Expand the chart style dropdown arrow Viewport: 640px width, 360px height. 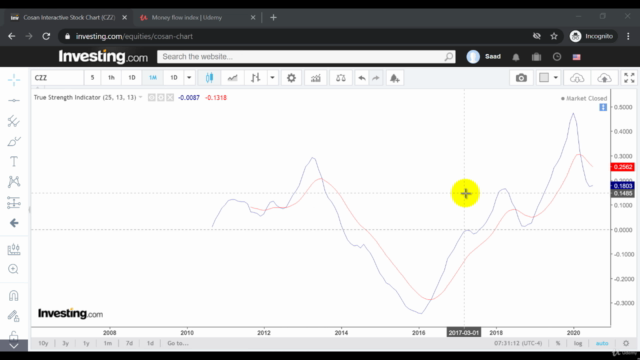[x=272, y=78]
